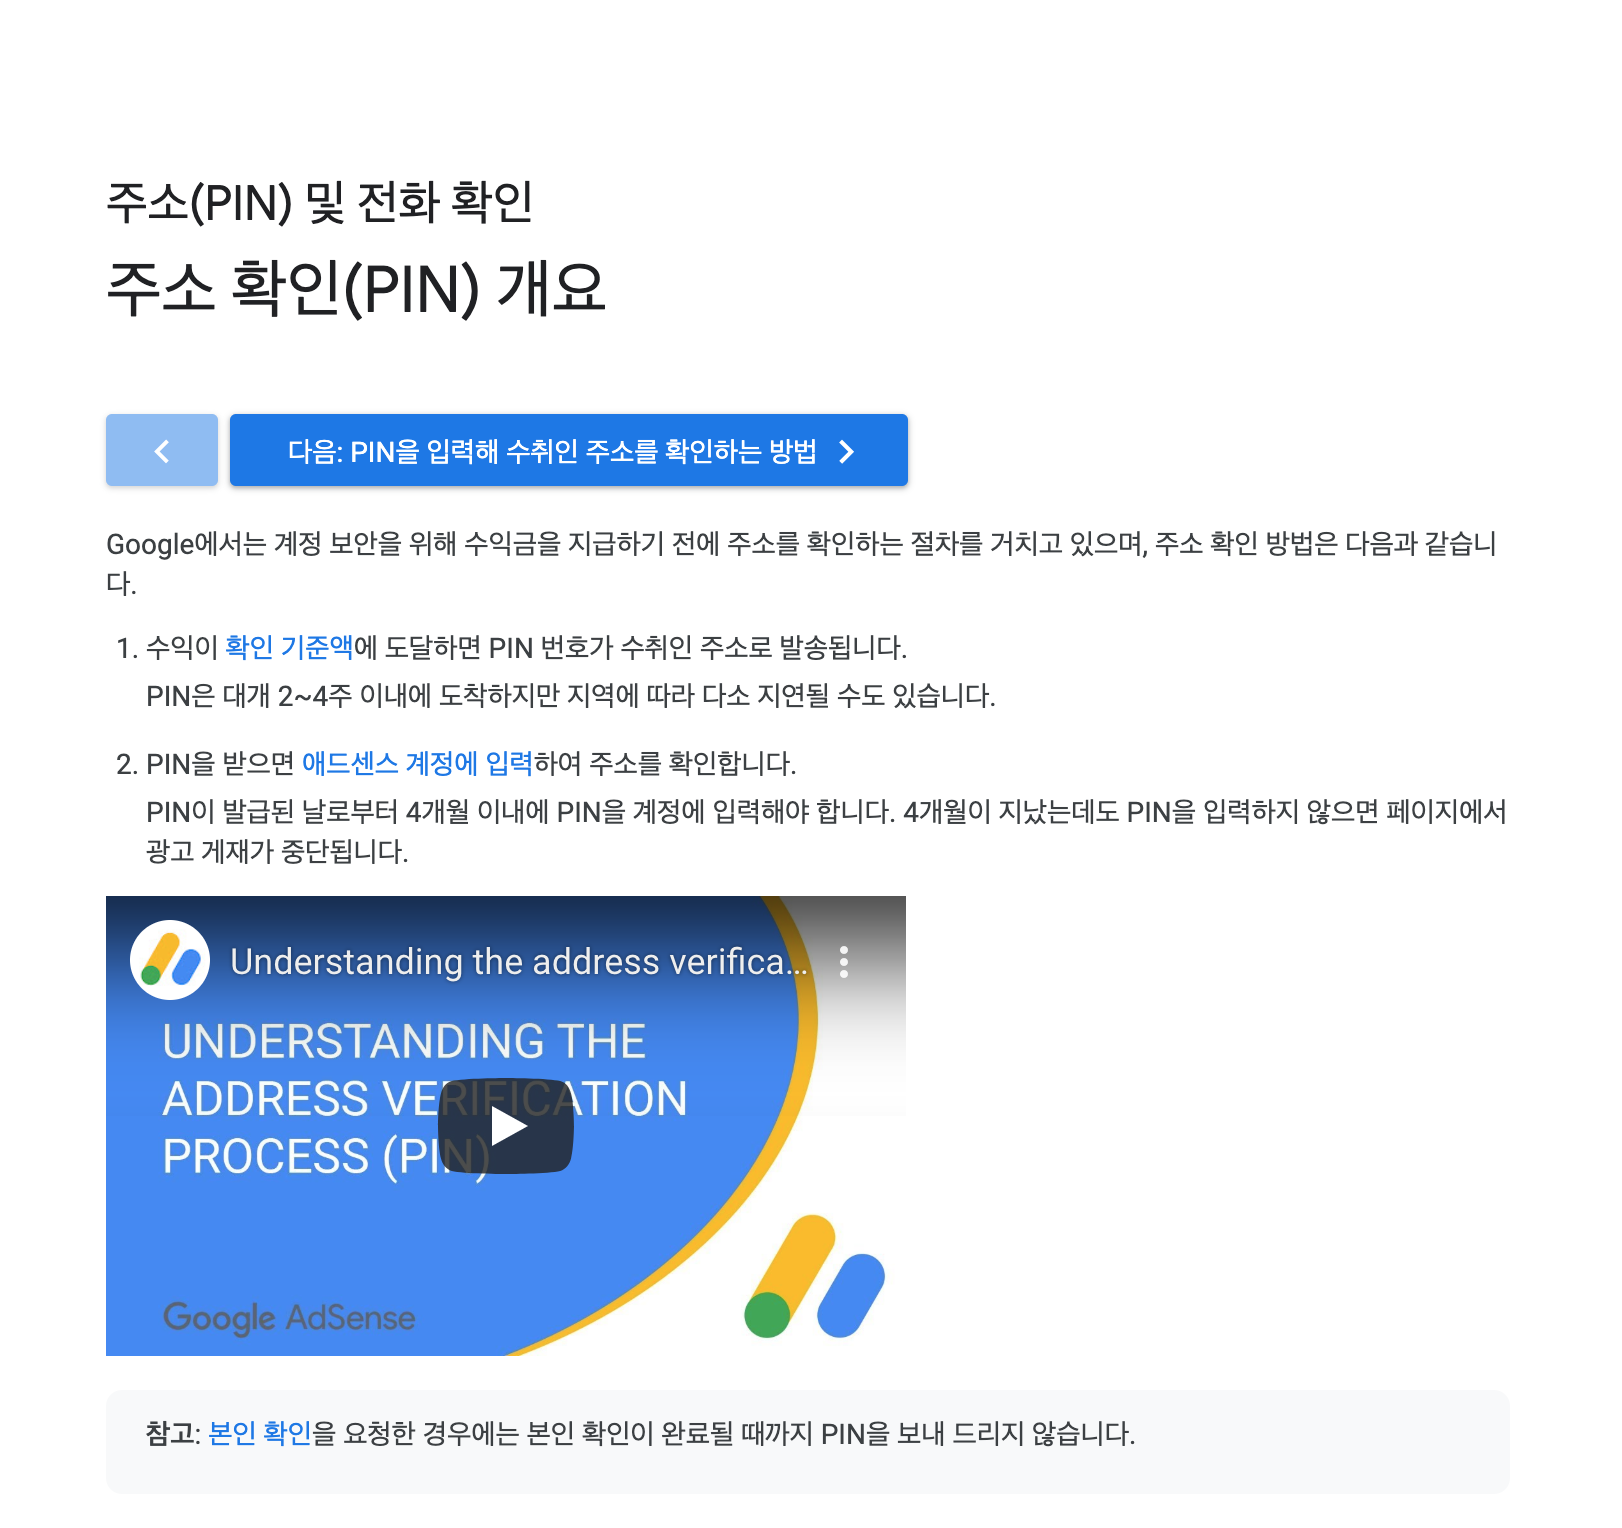Open the 확인 기준액 link

pyautogui.click(x=289, y=647)
